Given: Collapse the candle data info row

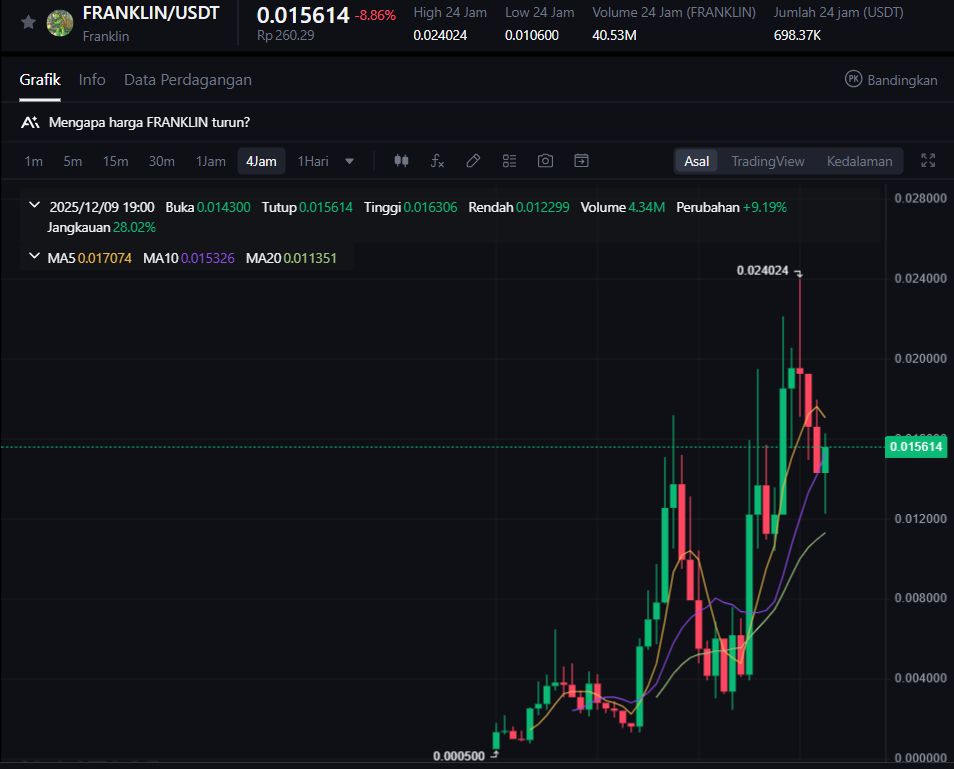Looking at the screenshot, I should (x=35, y=206).
